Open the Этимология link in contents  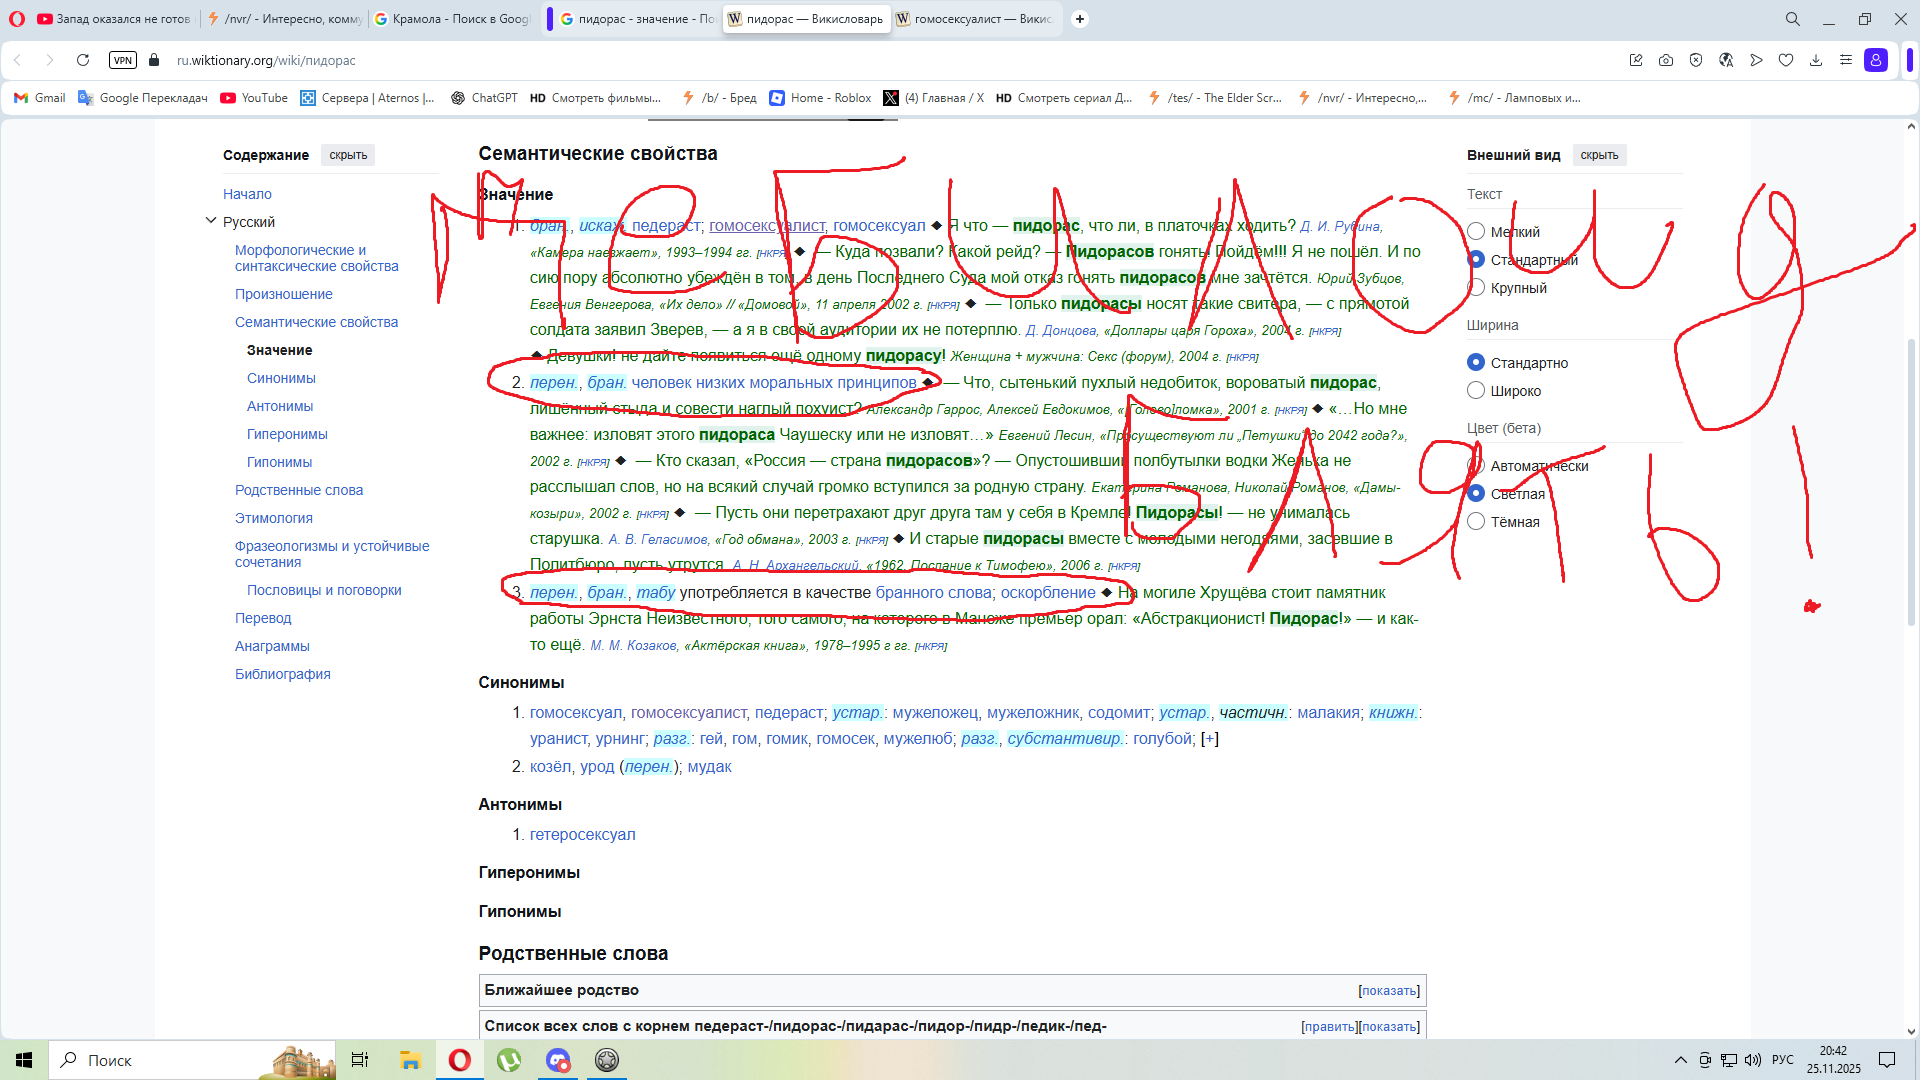pos(274,518)
